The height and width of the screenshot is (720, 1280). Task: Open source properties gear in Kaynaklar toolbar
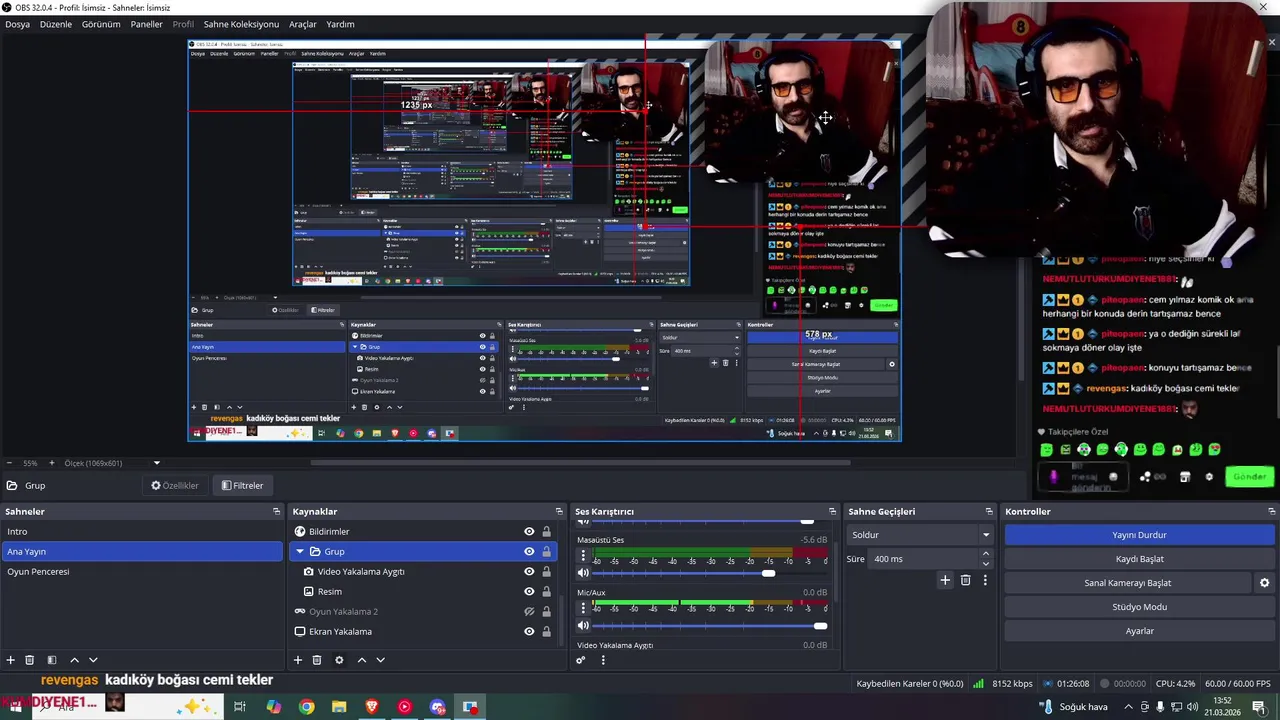[x=339, y=660]
